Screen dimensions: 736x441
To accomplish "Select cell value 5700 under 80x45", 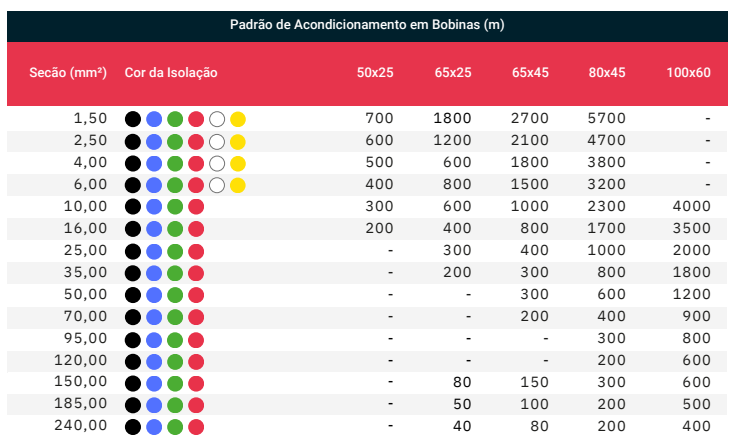I will 606,118.
